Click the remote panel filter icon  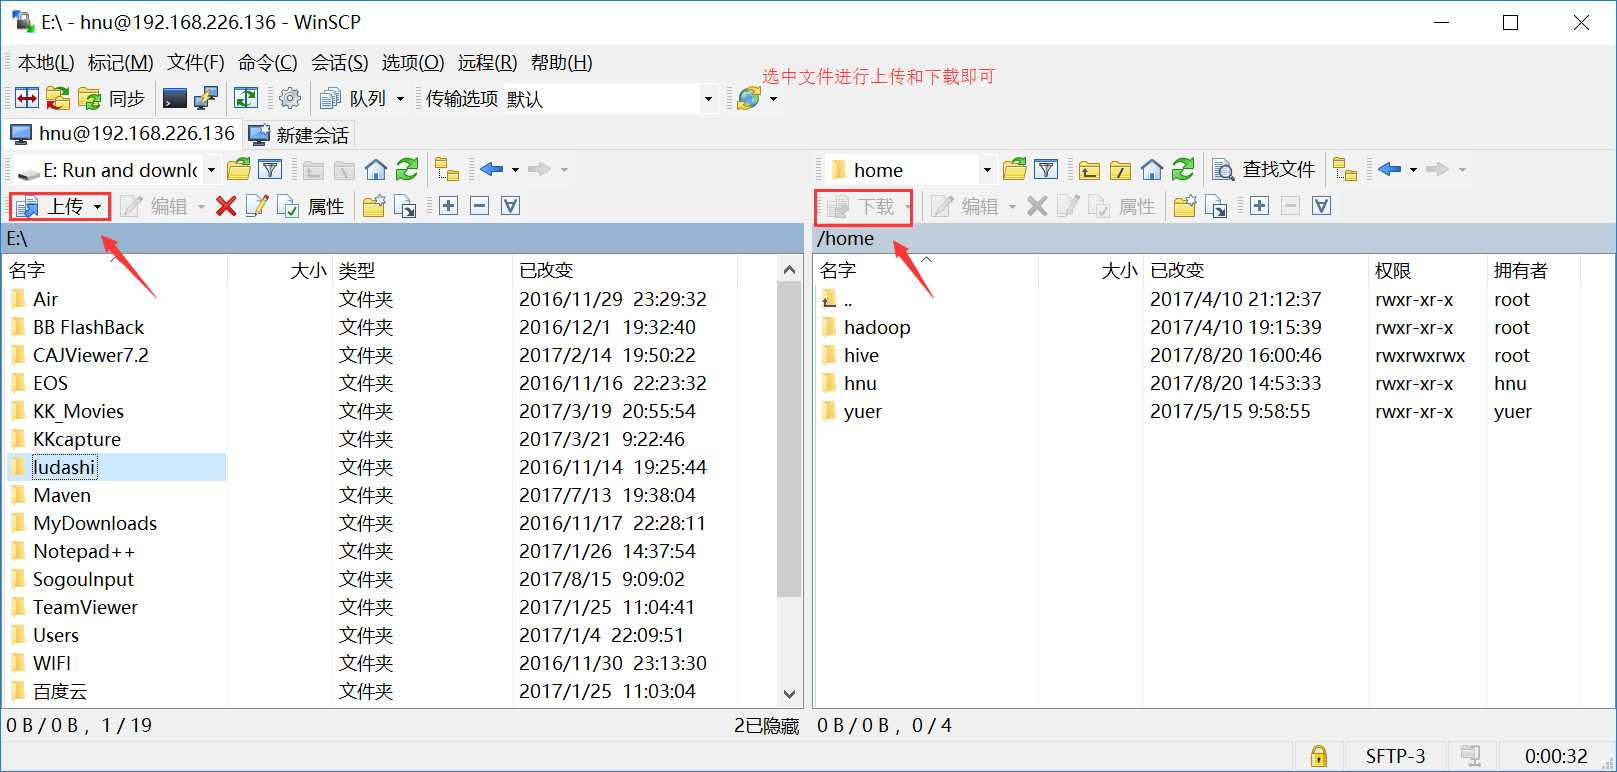(x=1046, y=169)
